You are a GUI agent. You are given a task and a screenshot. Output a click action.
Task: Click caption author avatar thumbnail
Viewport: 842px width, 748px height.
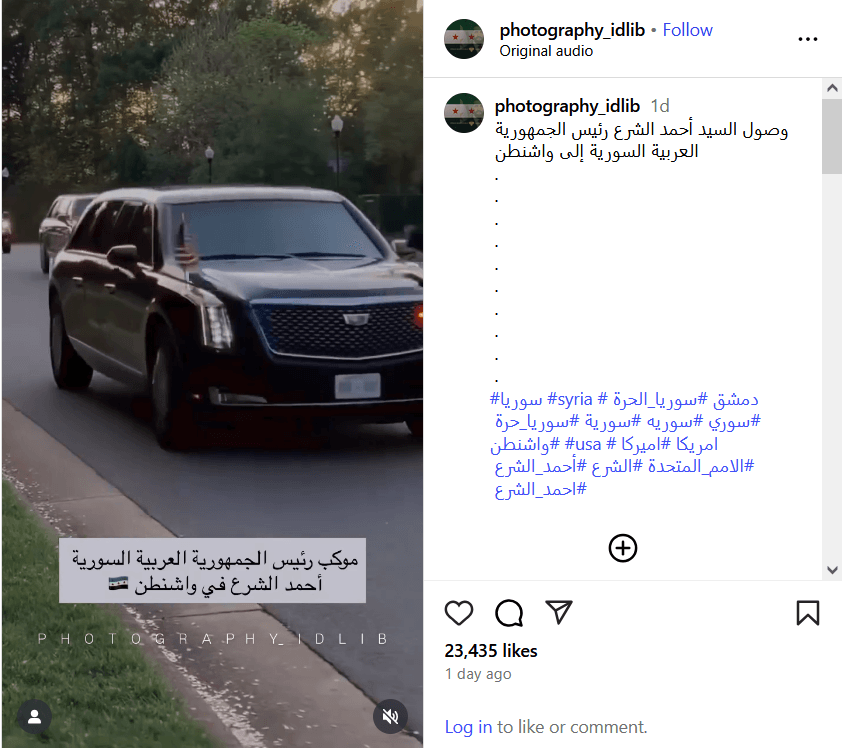click(x=464, y=113)
